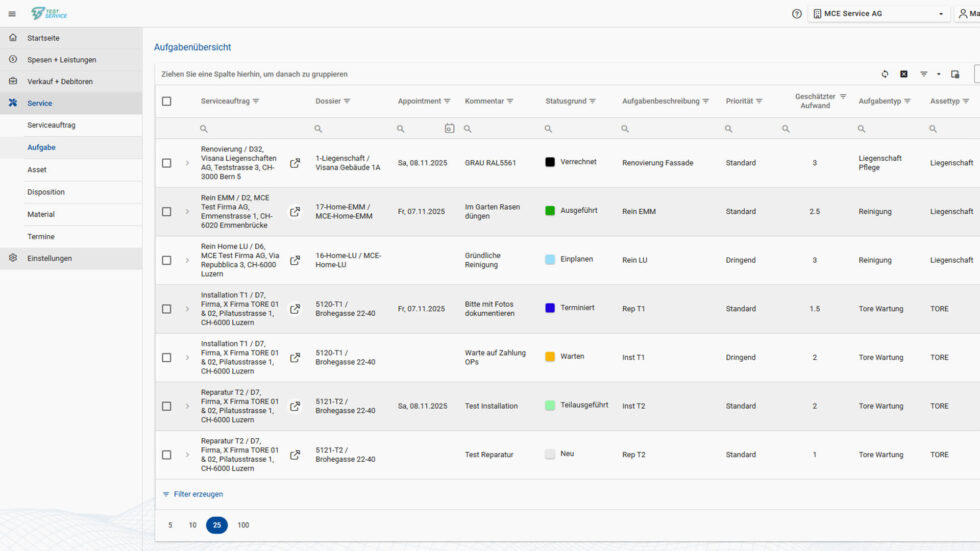980x551 pixels.
Task: Check the Rep T2 row checkbox
Action: (x=167, y=455)
